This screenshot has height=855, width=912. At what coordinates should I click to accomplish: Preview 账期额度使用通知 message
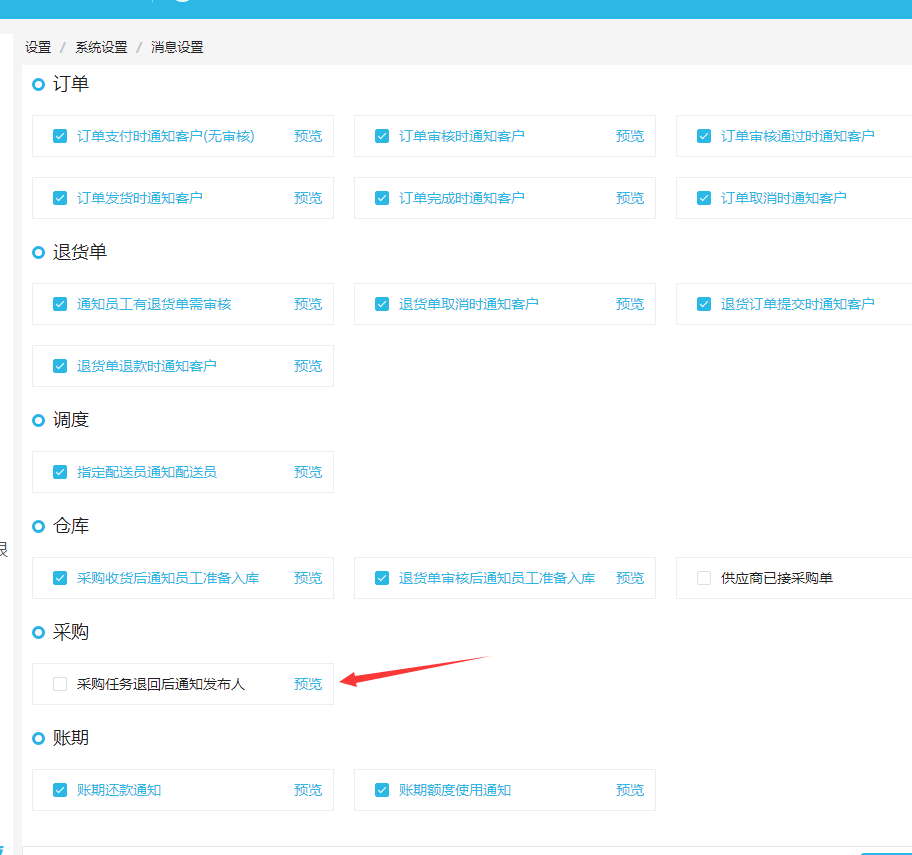point(630,790)
